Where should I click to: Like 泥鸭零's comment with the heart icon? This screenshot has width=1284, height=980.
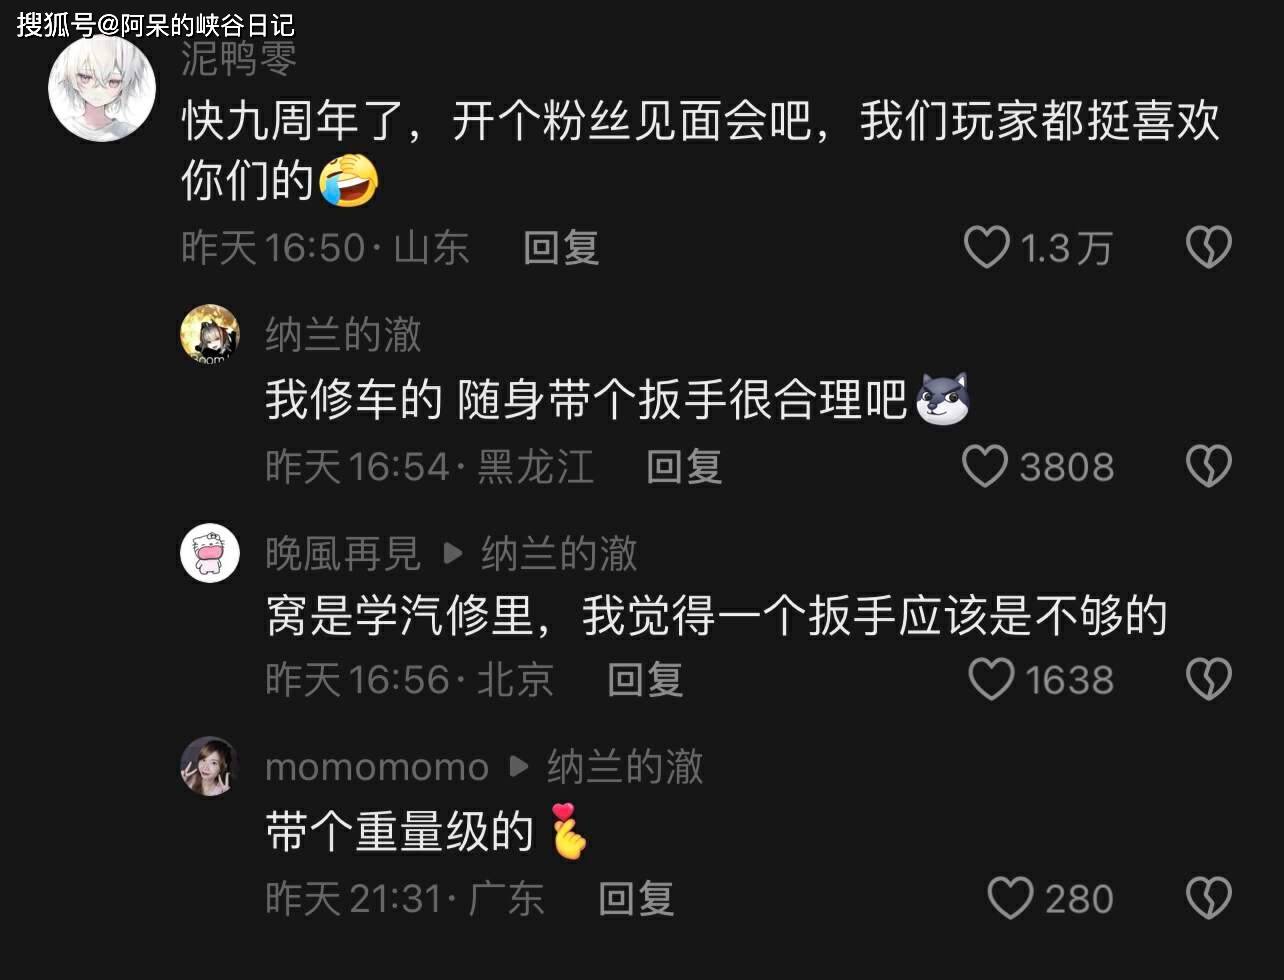click(x=986, y=247)
